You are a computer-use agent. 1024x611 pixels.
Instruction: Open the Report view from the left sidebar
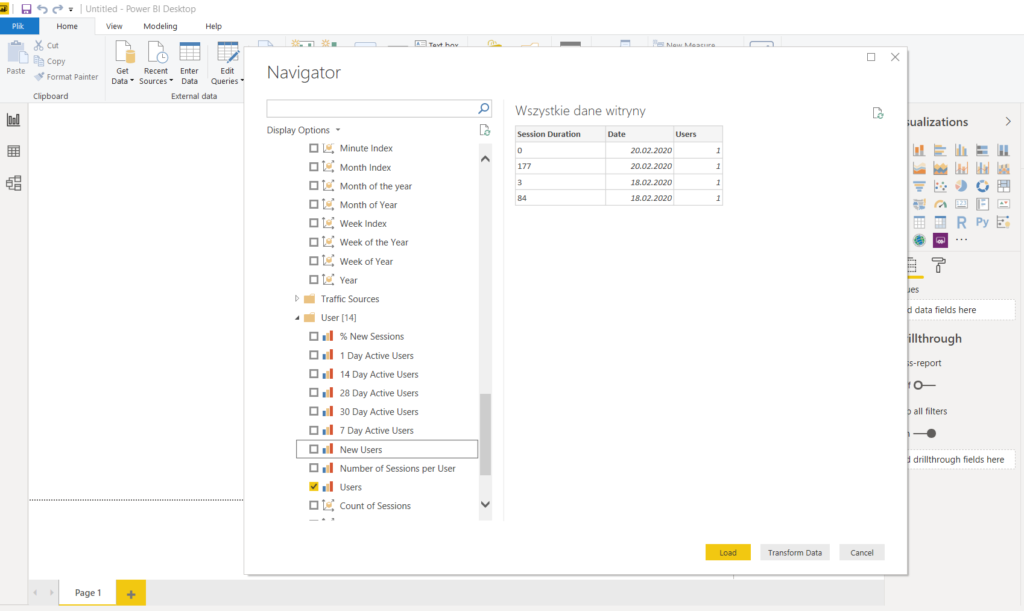[14, 120]
